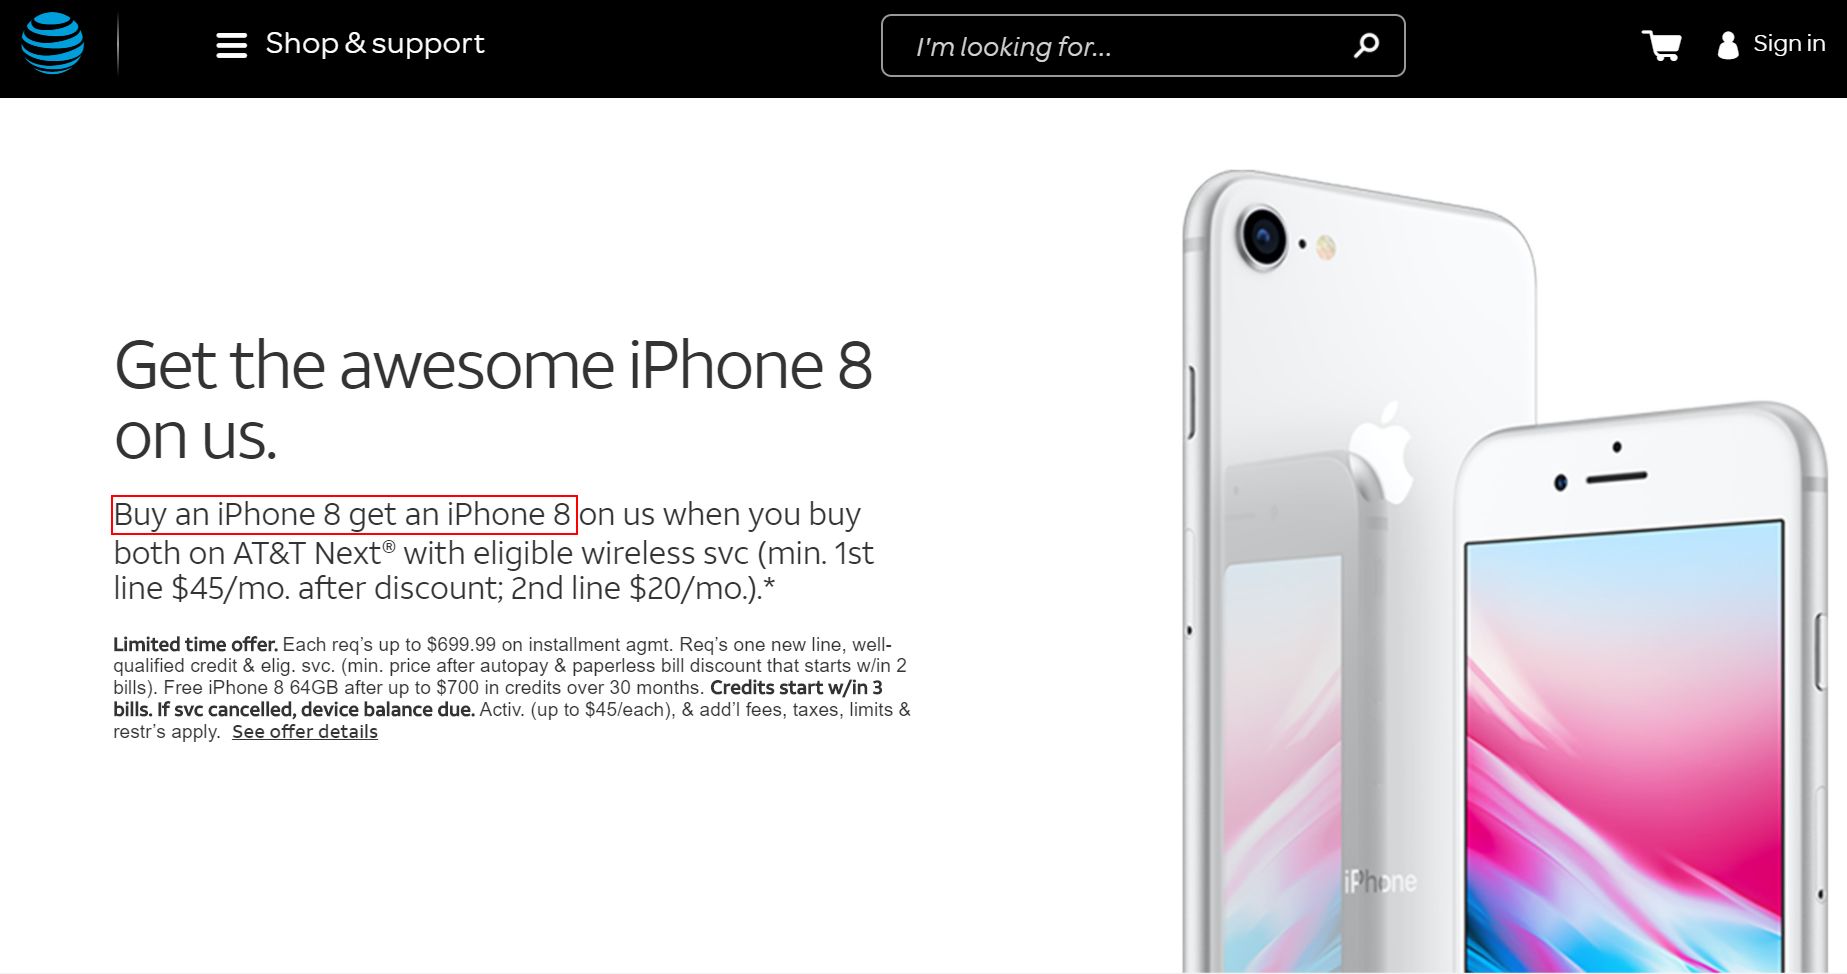The width and height of the screenshot is (1847, 974).
Task: Click the user profile icon
Action: (x=1728, y=45)
